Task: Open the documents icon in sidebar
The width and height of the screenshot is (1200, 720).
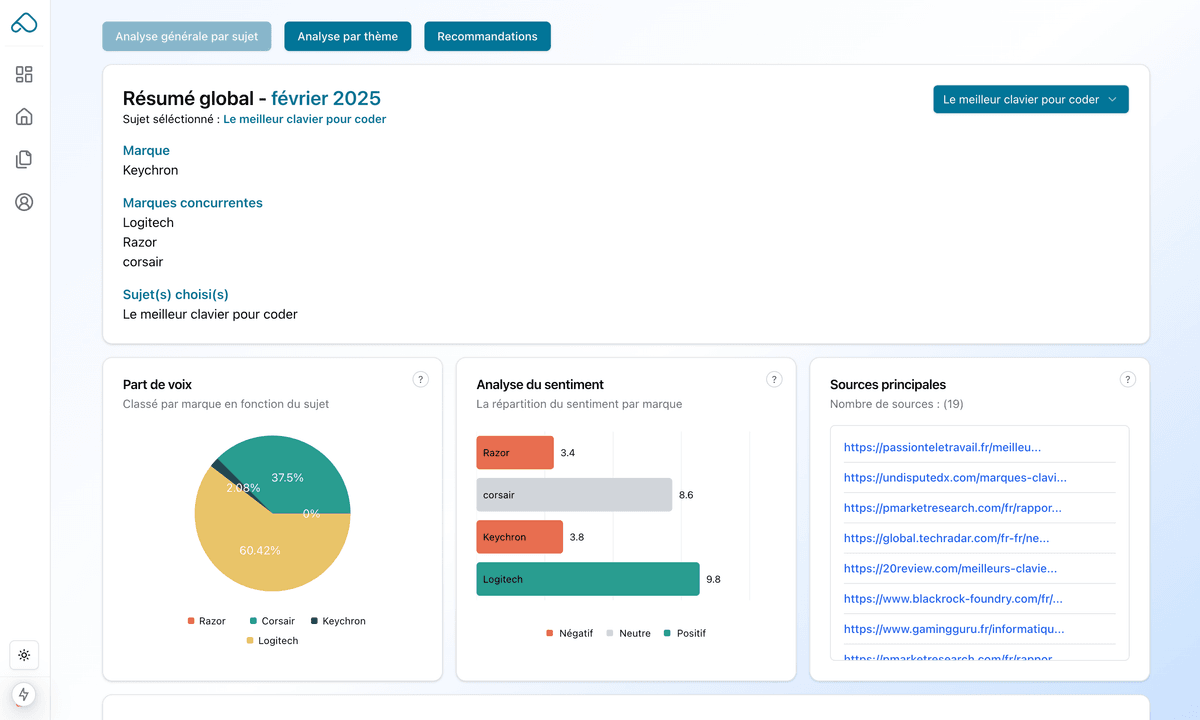Action: 24,159
